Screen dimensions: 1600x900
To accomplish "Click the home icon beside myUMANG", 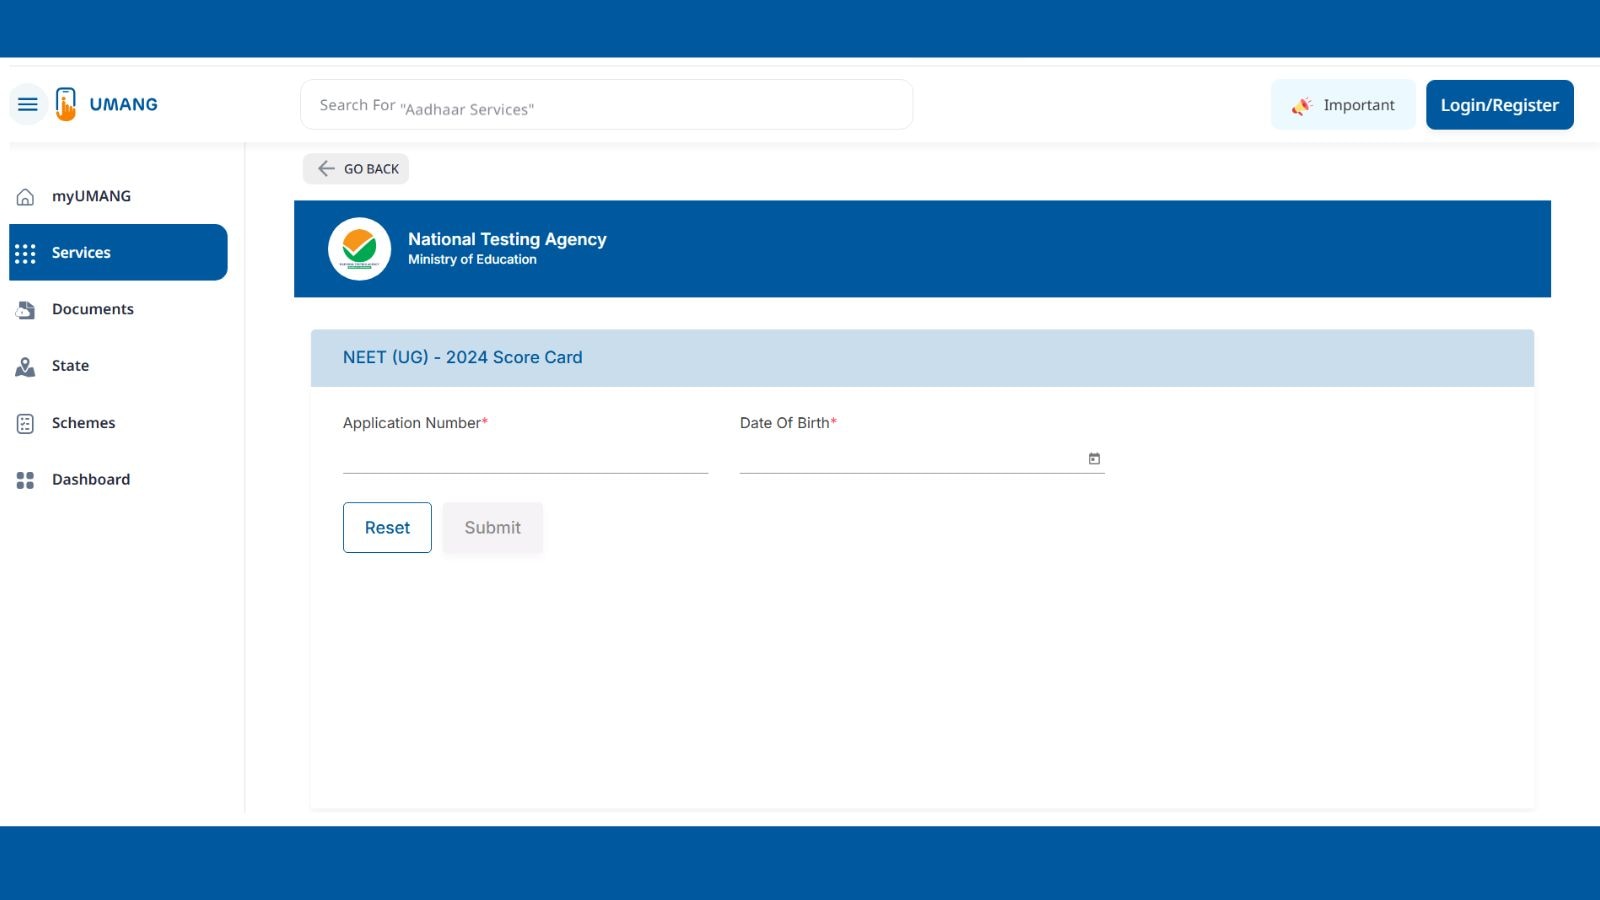I will point(26,197).
